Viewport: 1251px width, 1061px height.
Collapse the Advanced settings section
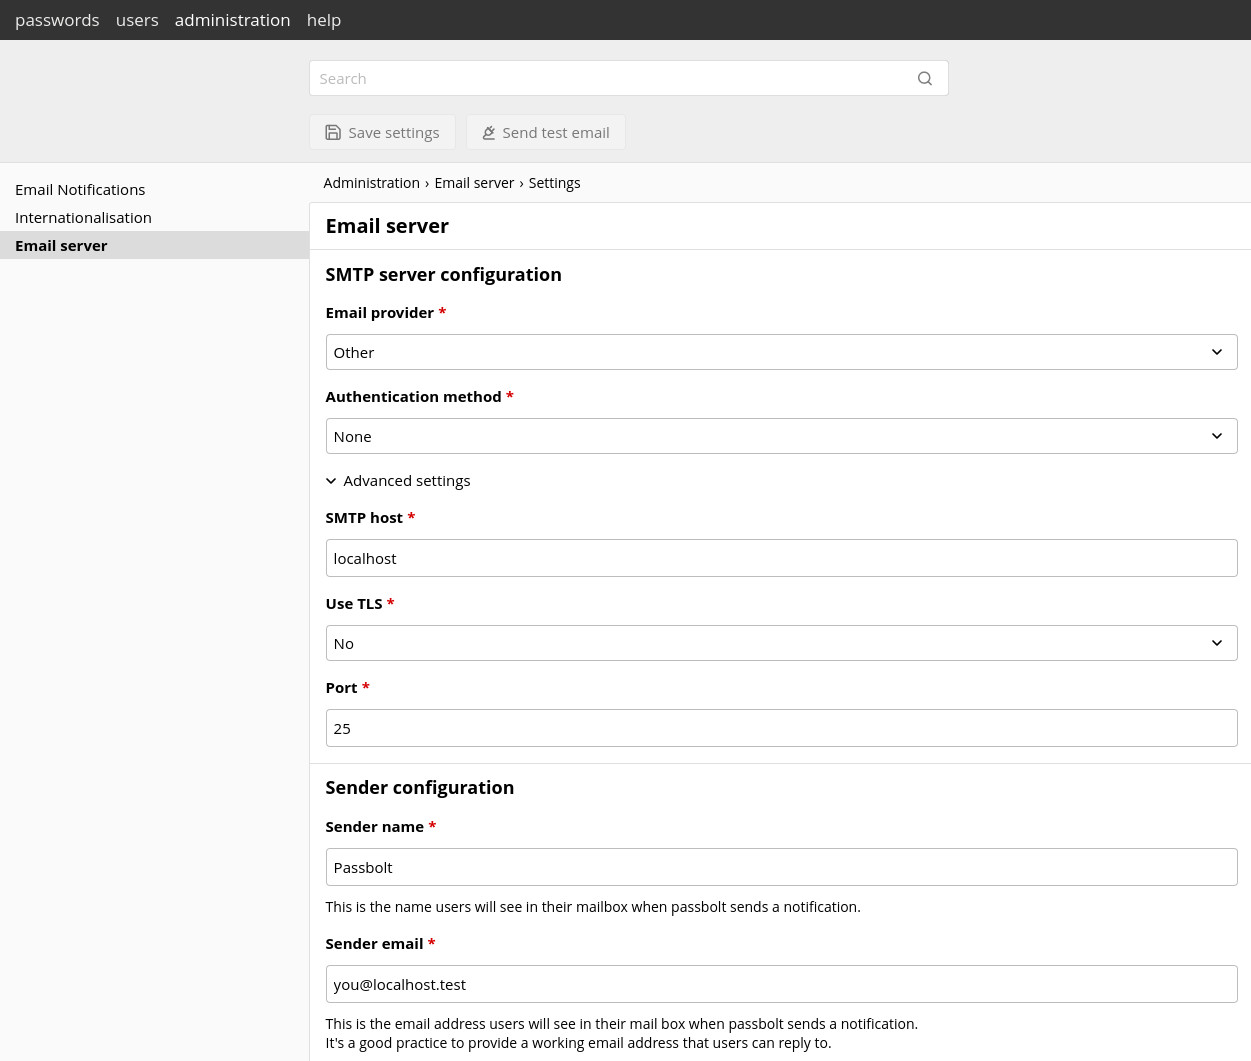398,480
